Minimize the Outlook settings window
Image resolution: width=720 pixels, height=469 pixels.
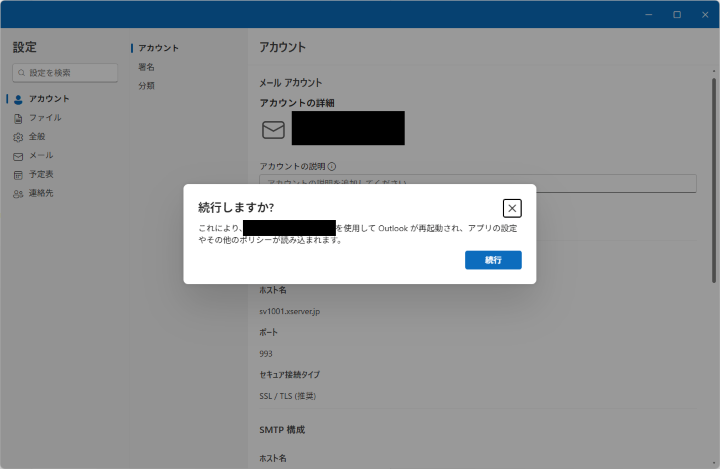click(649, 14)
